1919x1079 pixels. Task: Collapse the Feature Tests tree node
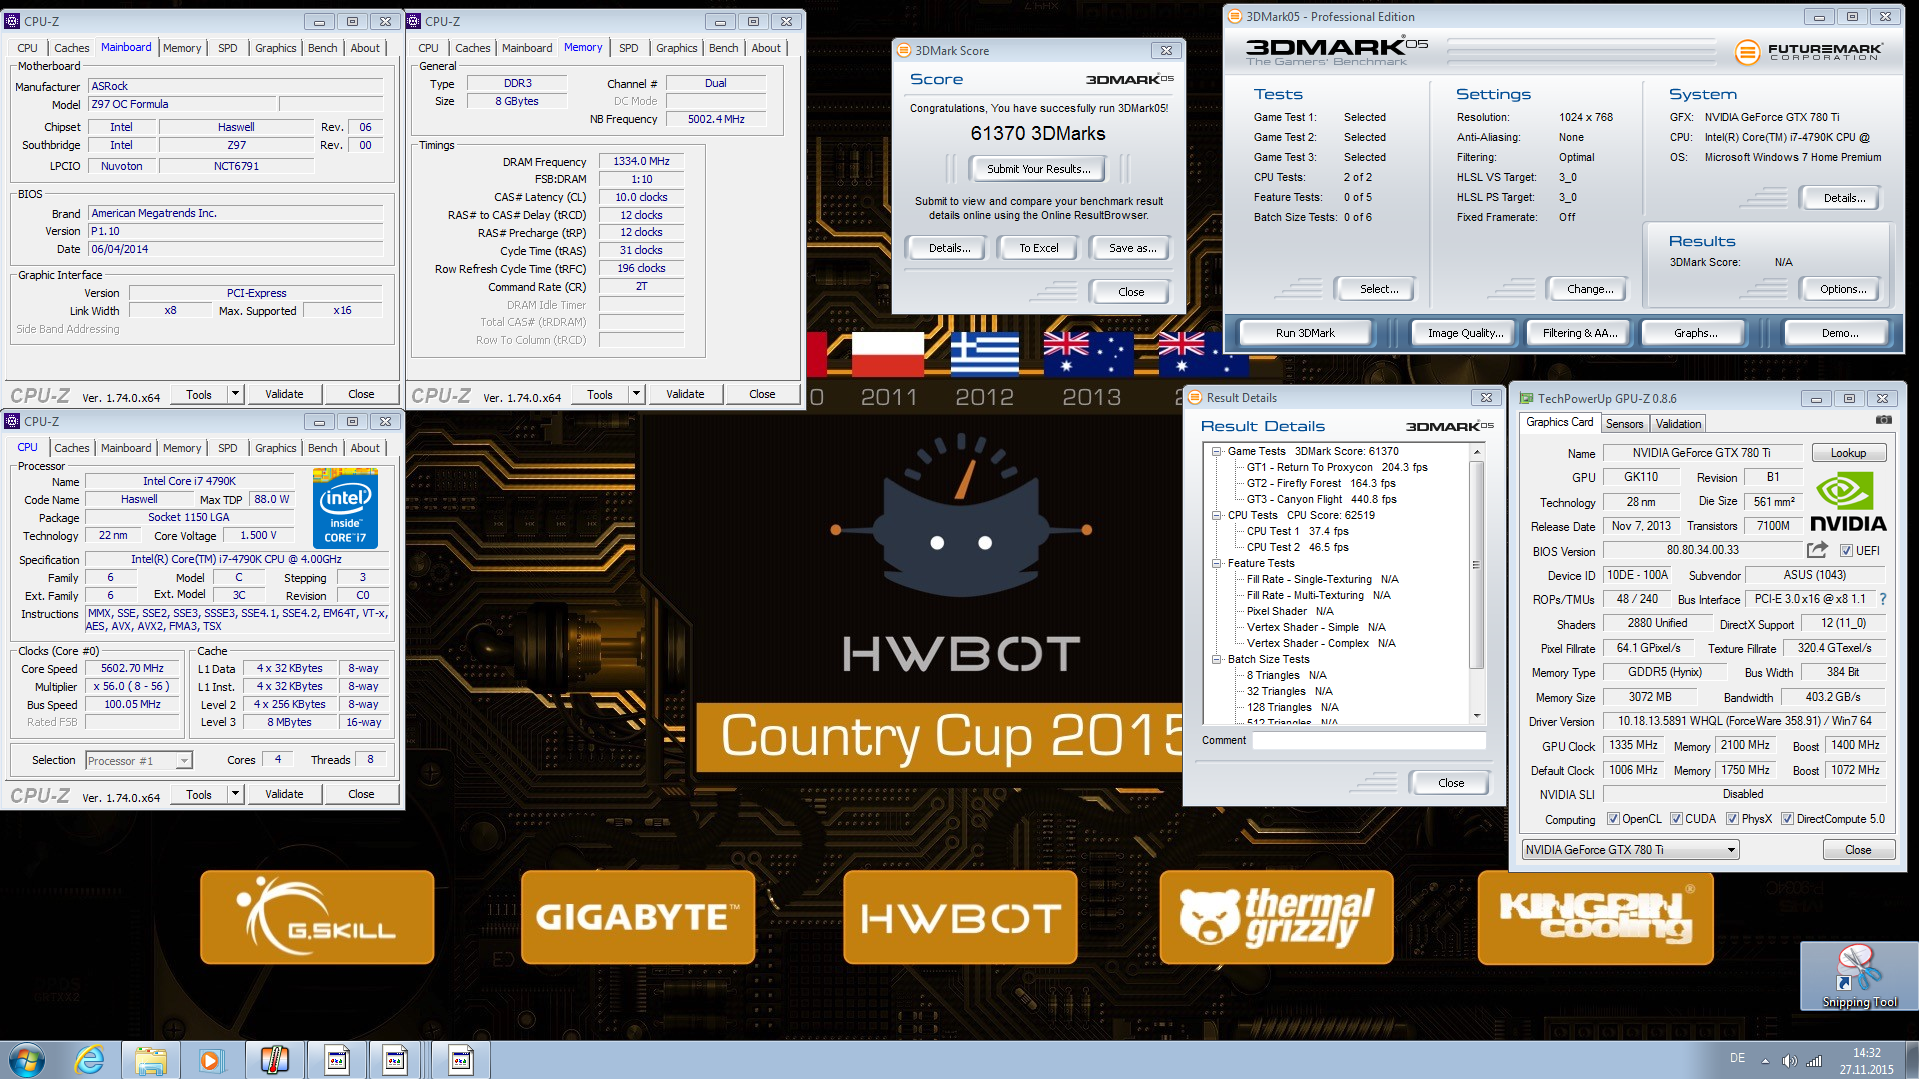1216,563
